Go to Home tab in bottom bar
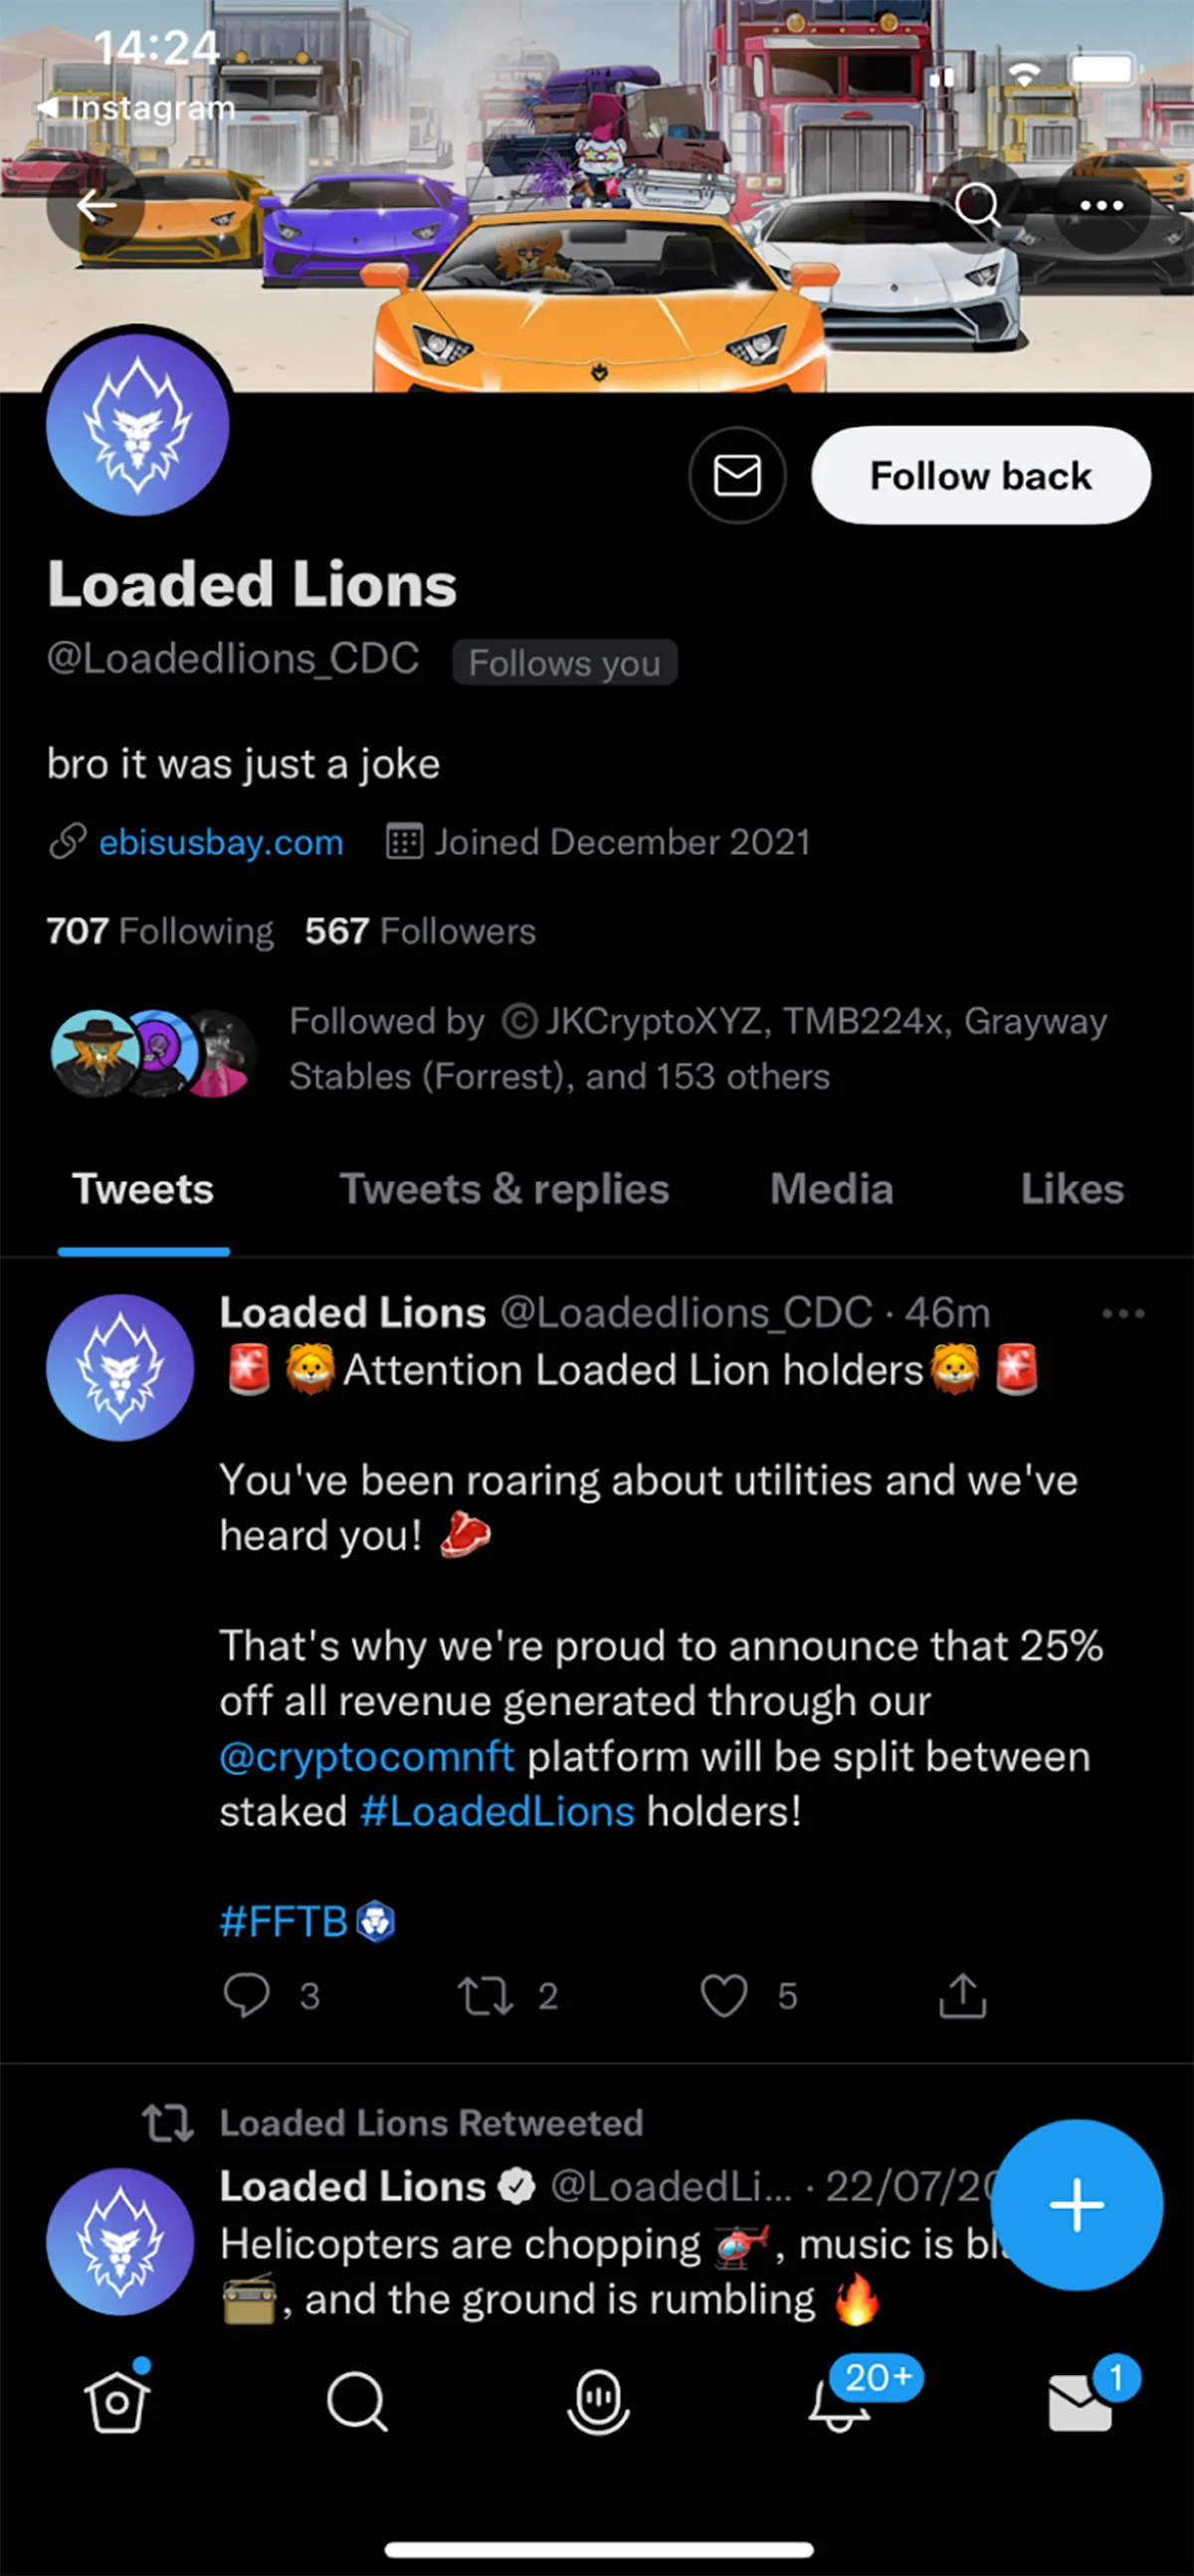Image resolution: width=1194 pixels, height=2576 pixels. tap(117, 2403)
